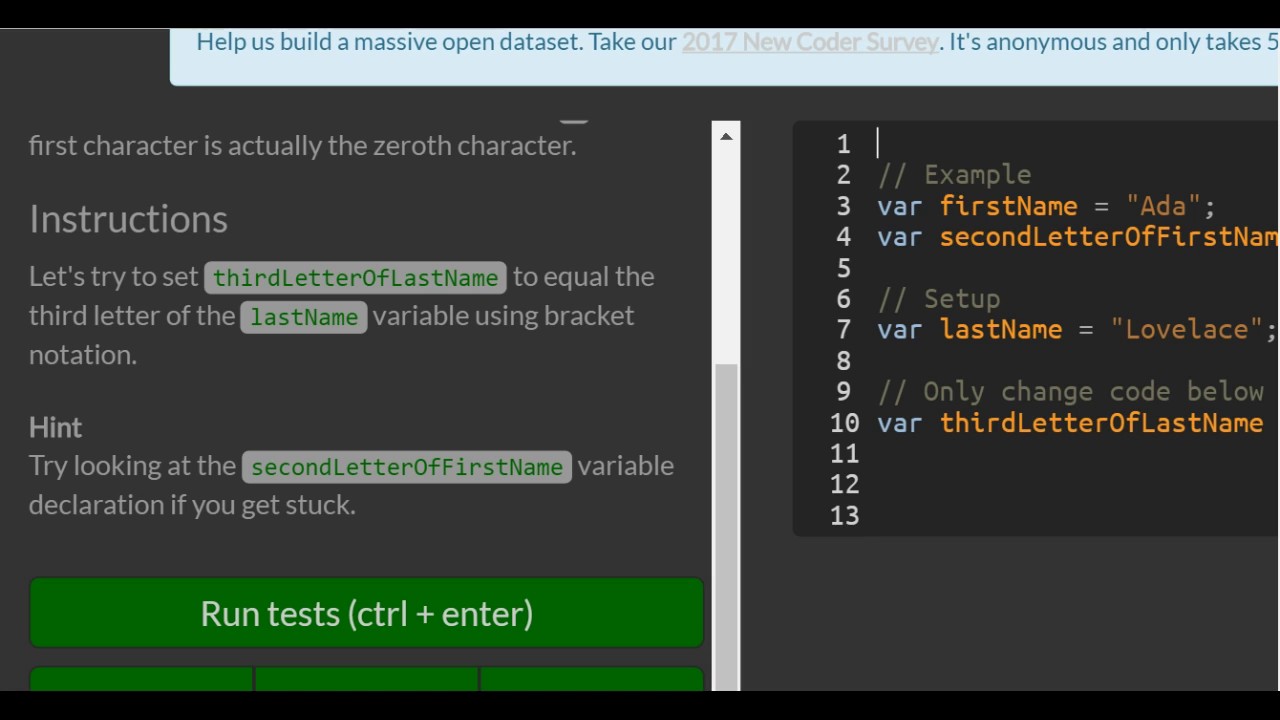Viewport: 1280px width, 720px height.
Task: Click the scroll up arrow of instructions panel
Action: click(x=727, y=136)
